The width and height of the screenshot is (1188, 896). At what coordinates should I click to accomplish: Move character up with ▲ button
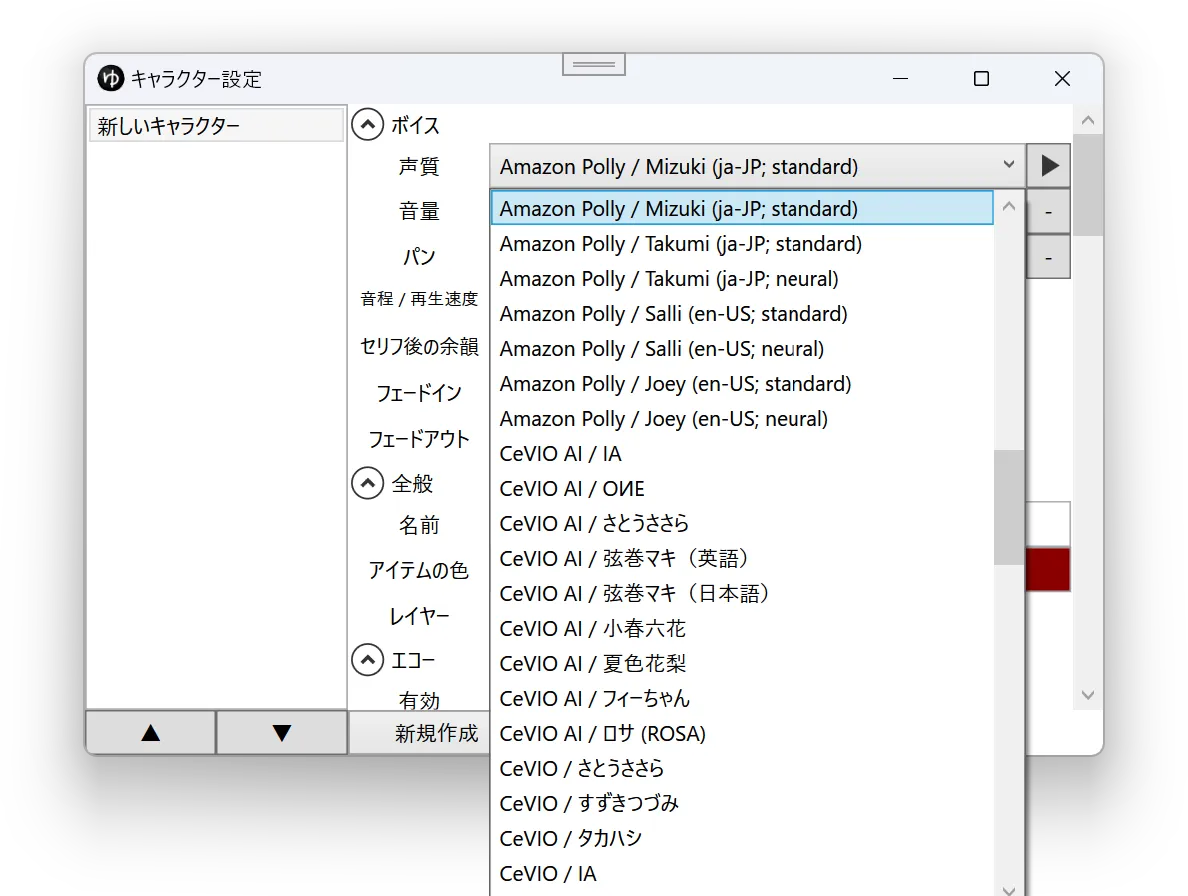point(151,732)
